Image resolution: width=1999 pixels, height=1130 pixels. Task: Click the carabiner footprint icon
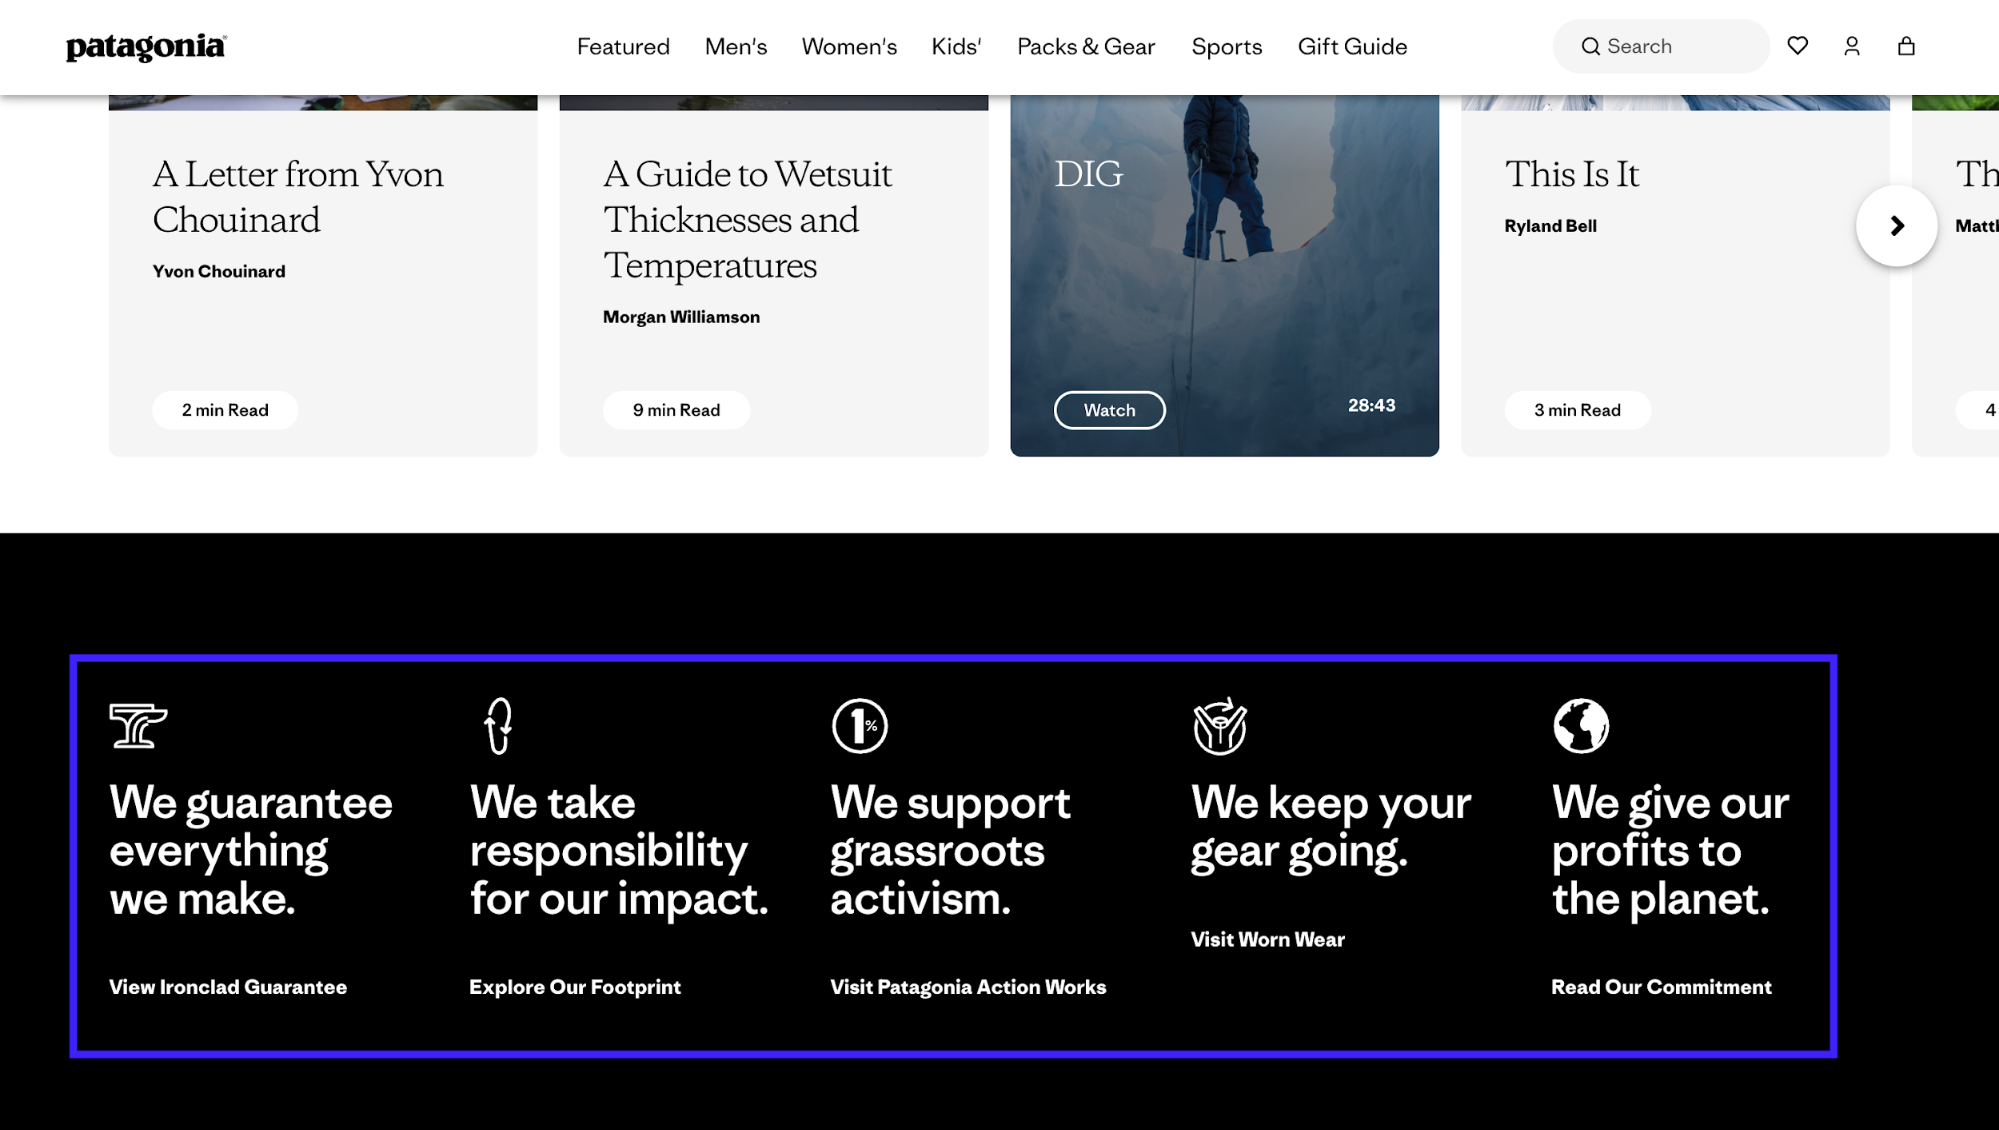coord(498,725)
